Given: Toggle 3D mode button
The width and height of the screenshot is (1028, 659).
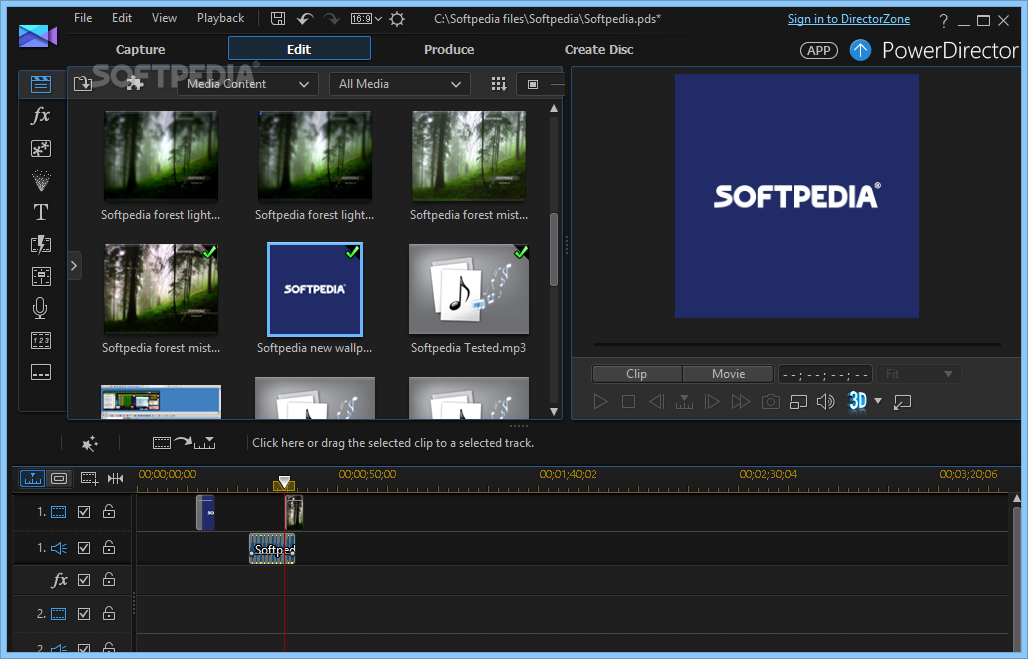Looking at the screenshot, I should pyautogui.click(x=858, y=400).
